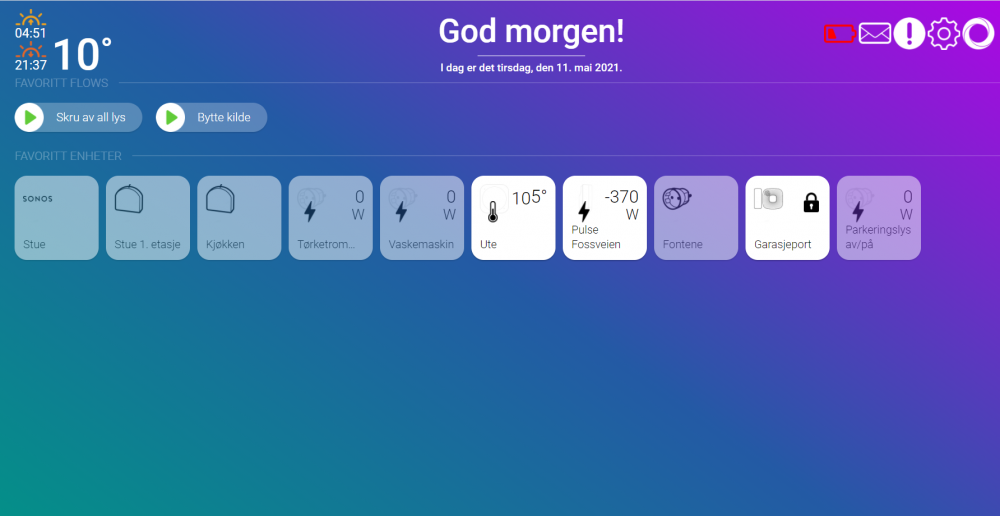Toggle the Vaskemaskin device tile
The height and width of the screenshot is (516, 1000).
pos(422,218)
